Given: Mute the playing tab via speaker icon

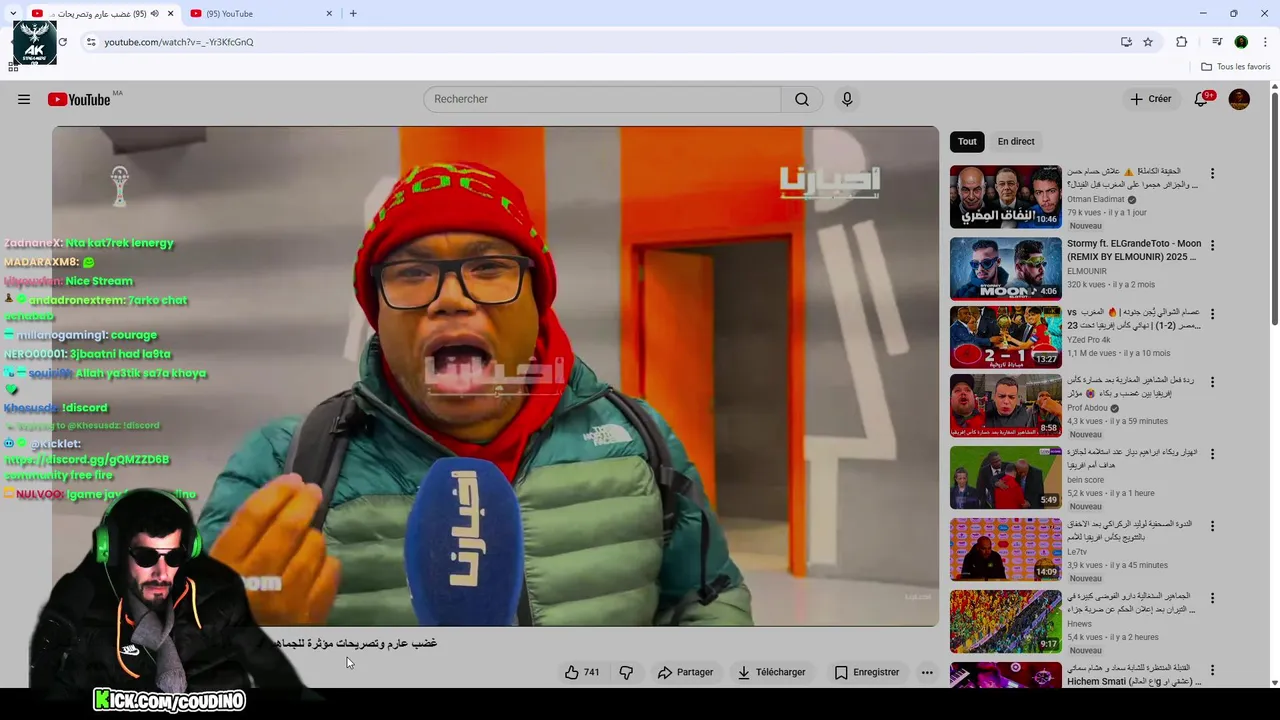Looking at the screenshot, I should tap(154, 14).
